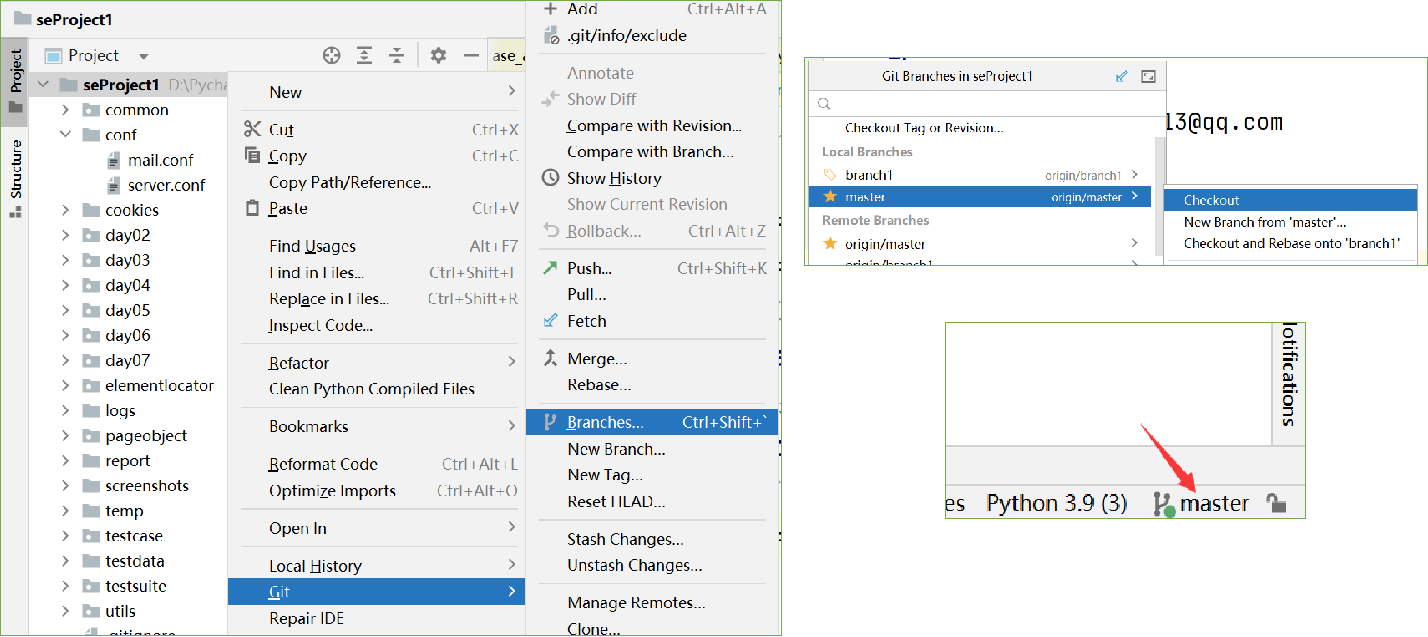The image size is (1428, 637).
Task: Choose Copy Path/Reference
Action: tap(376, 182)
